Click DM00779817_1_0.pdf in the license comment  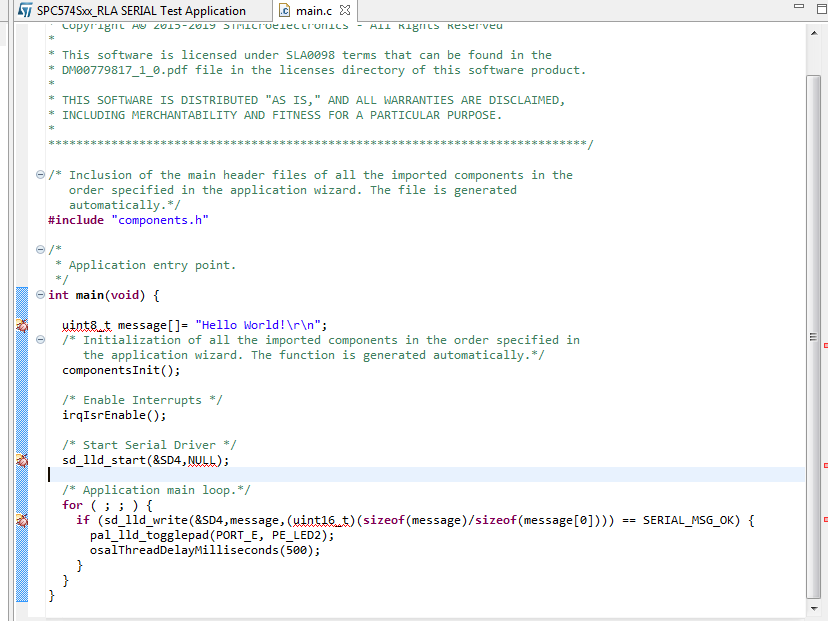125,70
